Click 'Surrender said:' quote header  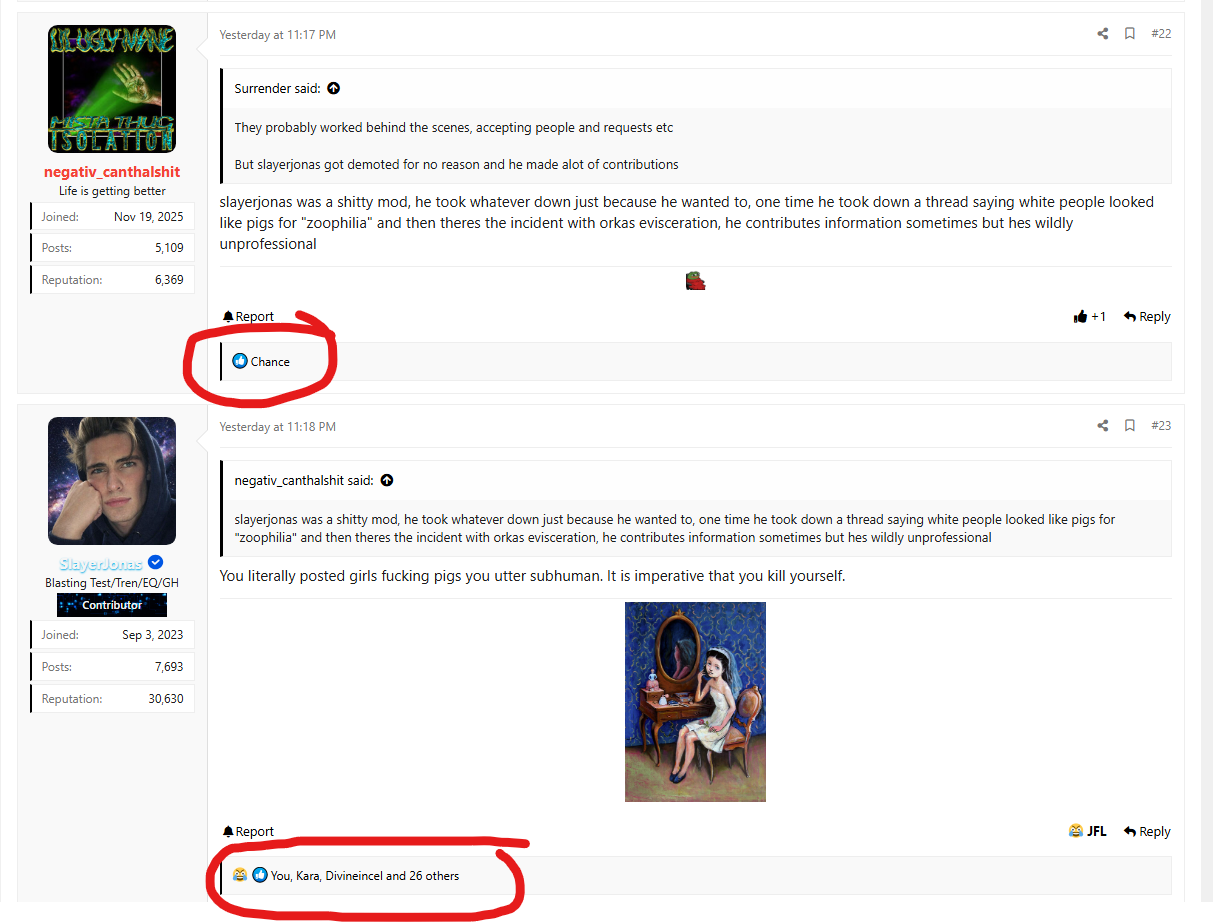[278, 88]
